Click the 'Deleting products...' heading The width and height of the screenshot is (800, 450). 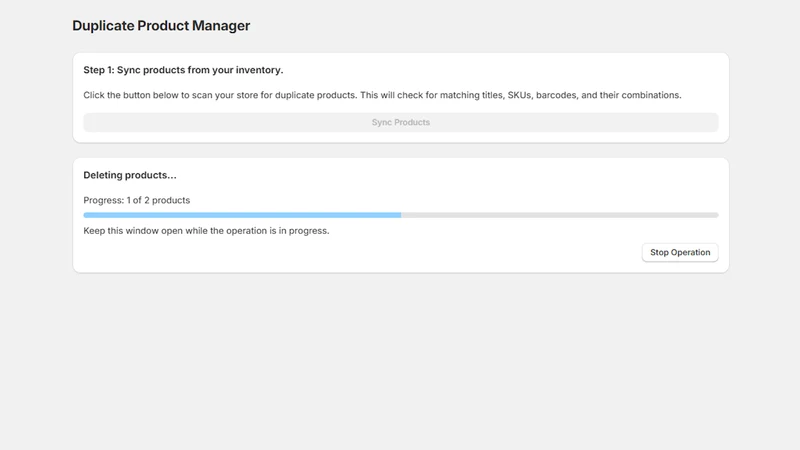click(130, 175)
